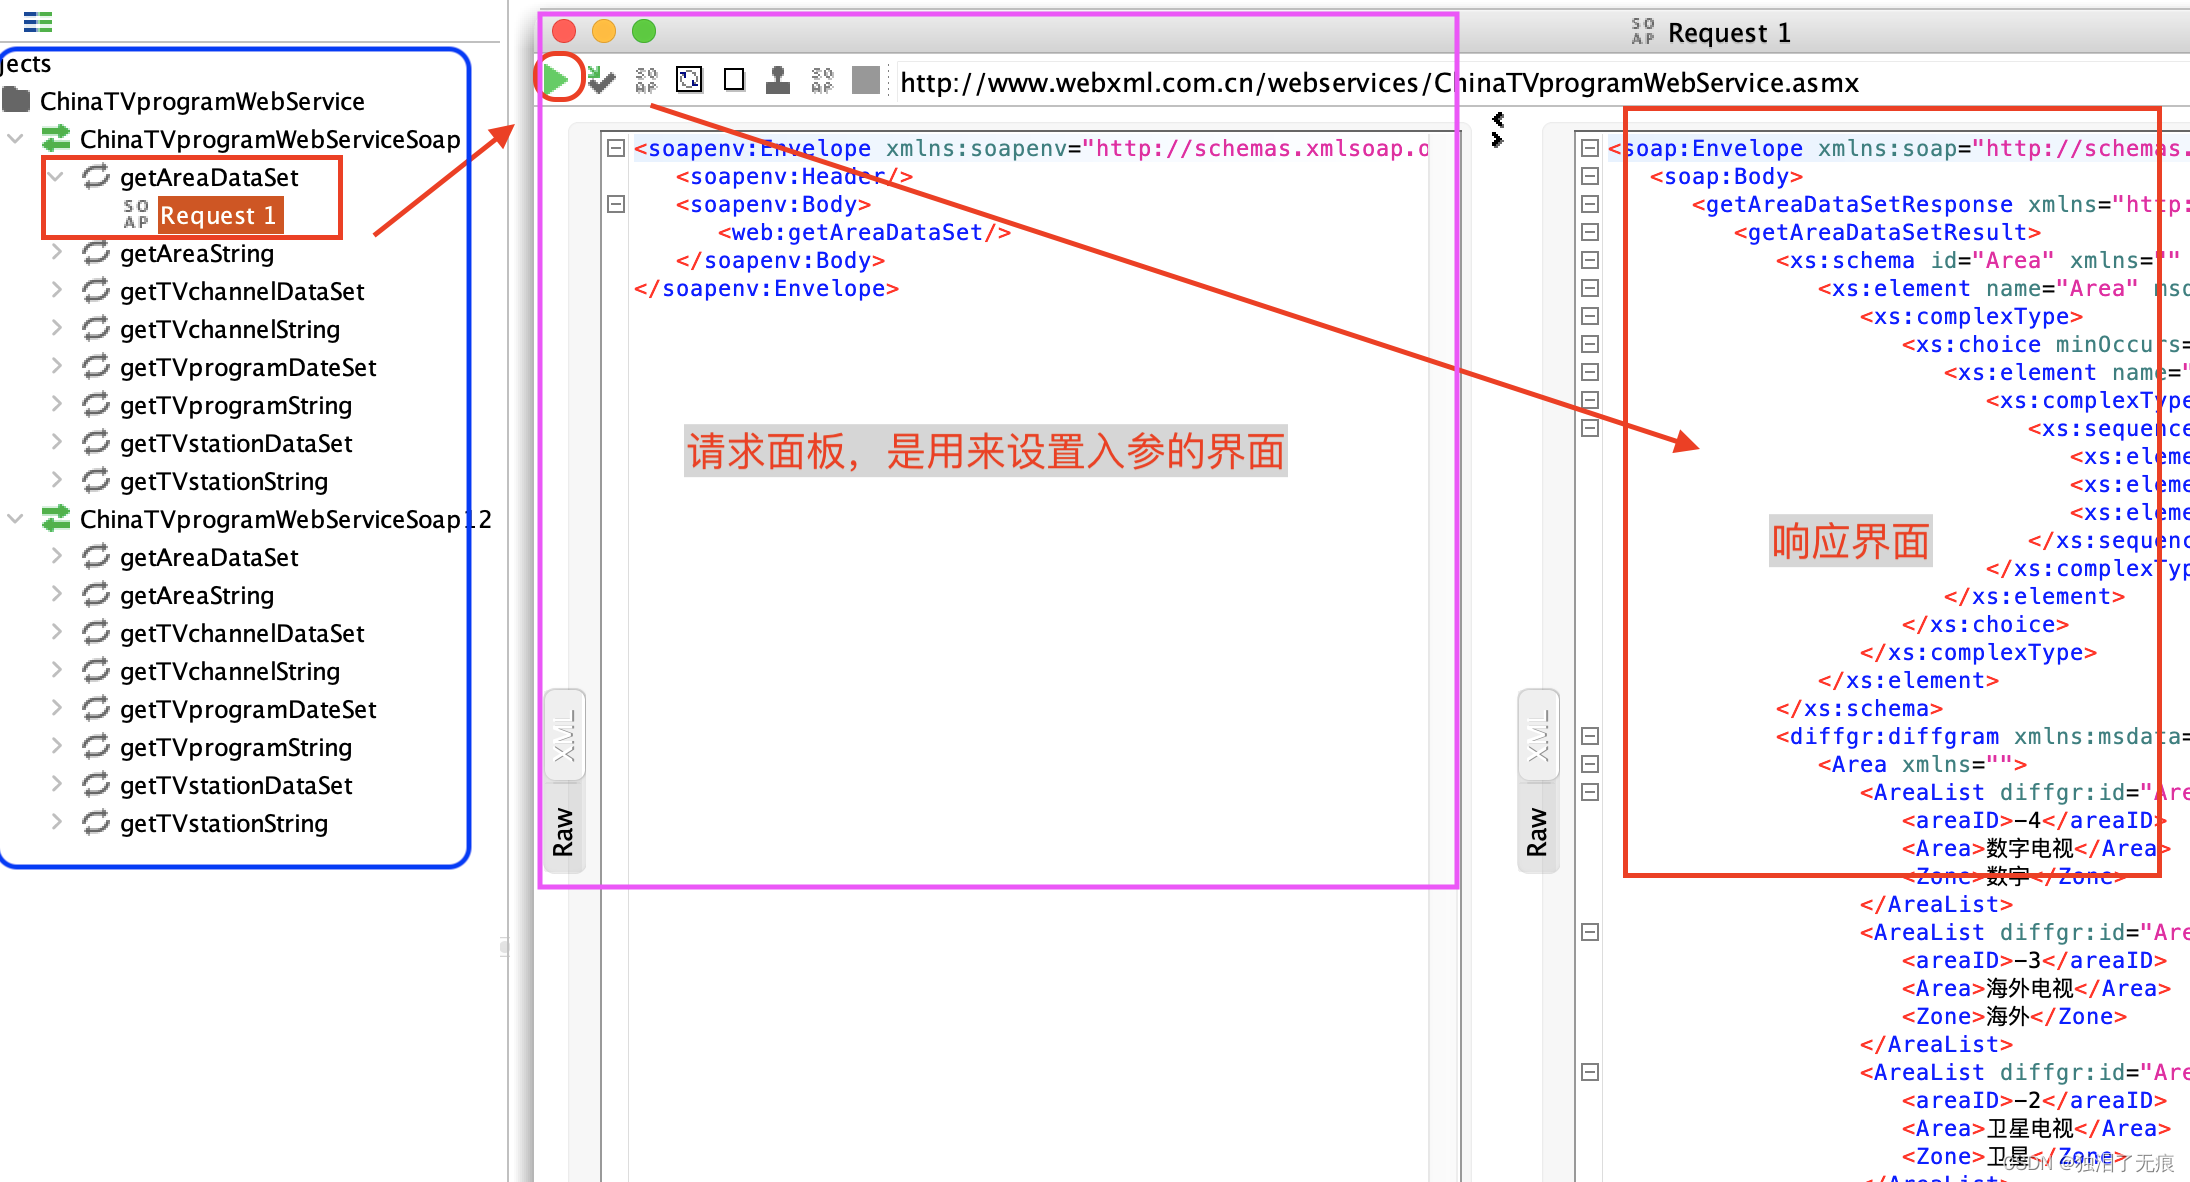Switch request editor to Raw tab
2190x1182 pixels.
(x=564, y=830)
